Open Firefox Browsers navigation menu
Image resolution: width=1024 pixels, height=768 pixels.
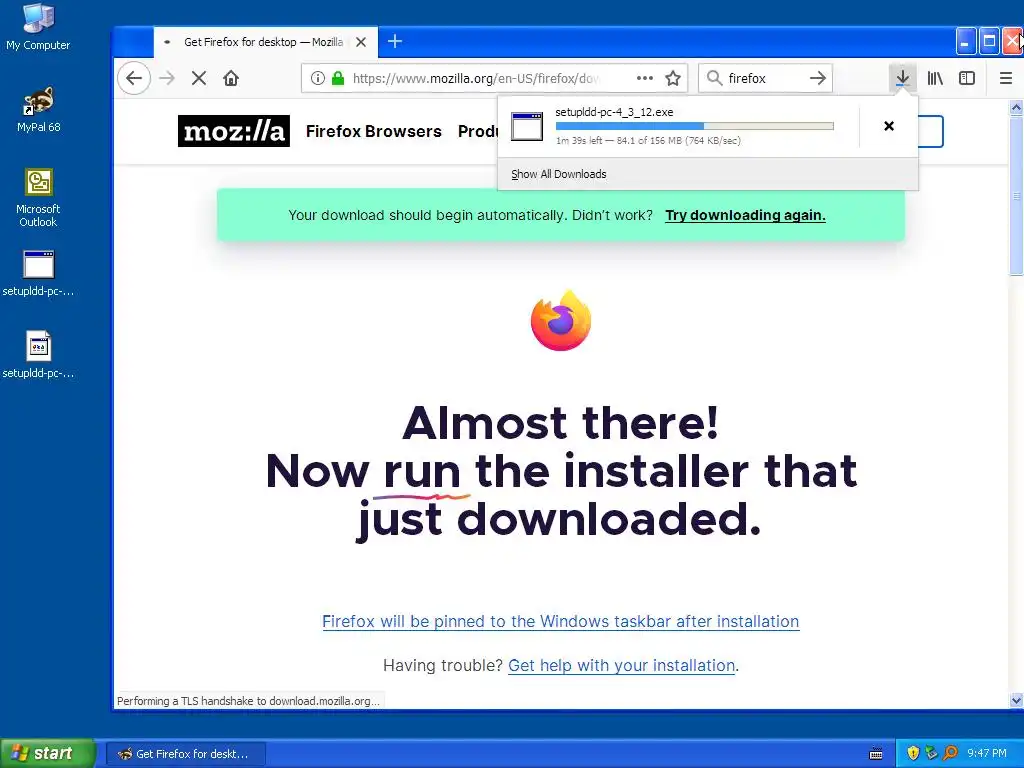(x=374, y=131)
